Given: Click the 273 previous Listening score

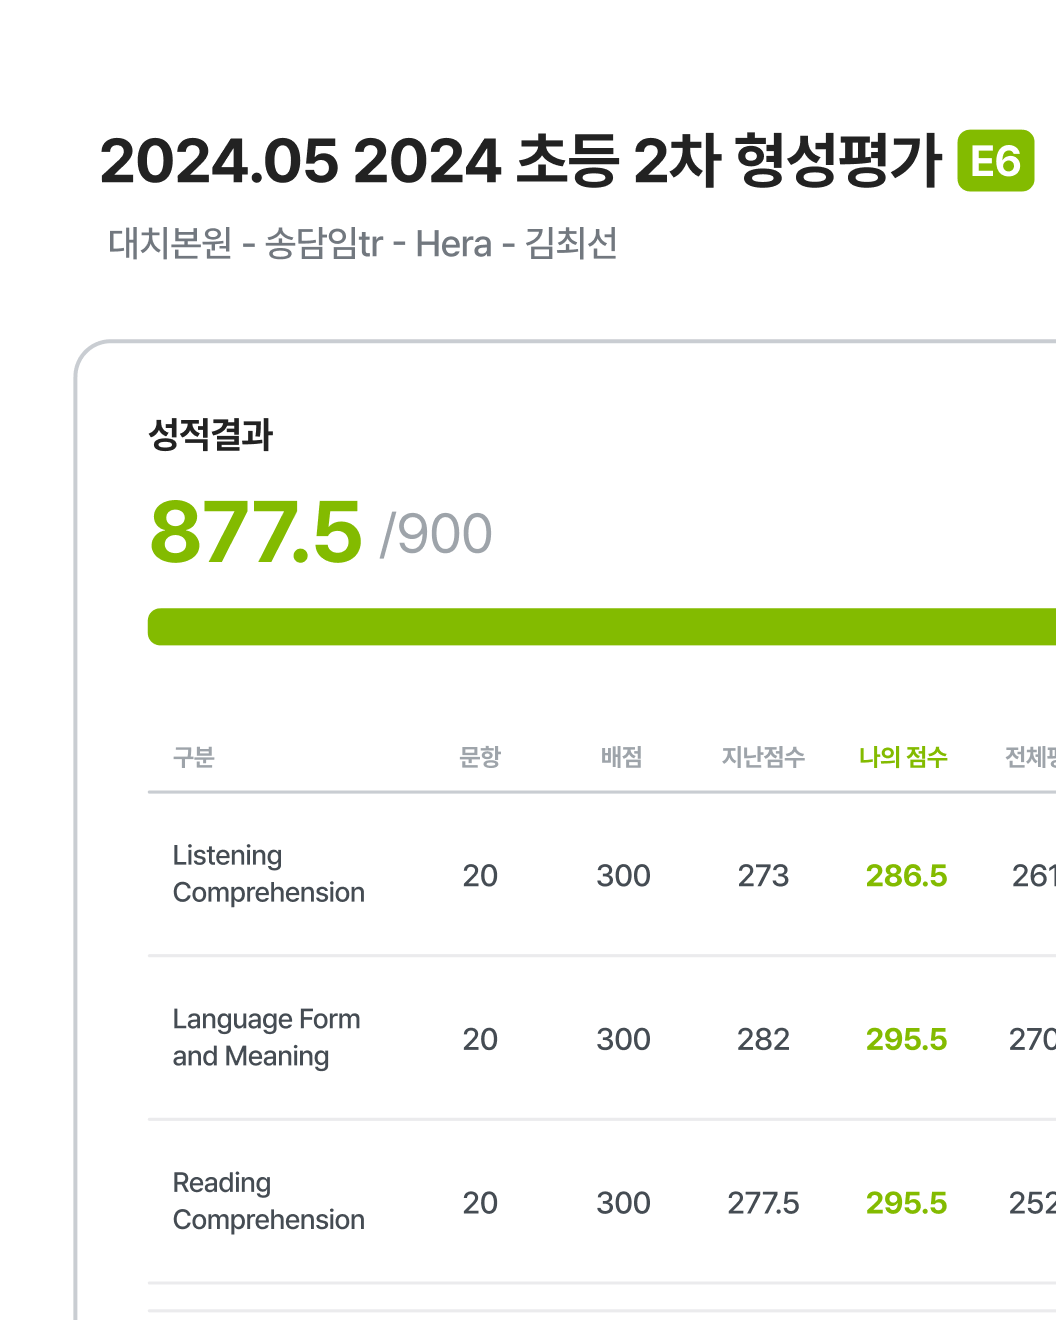Looking at the screenshot, I should coord(763,876).
